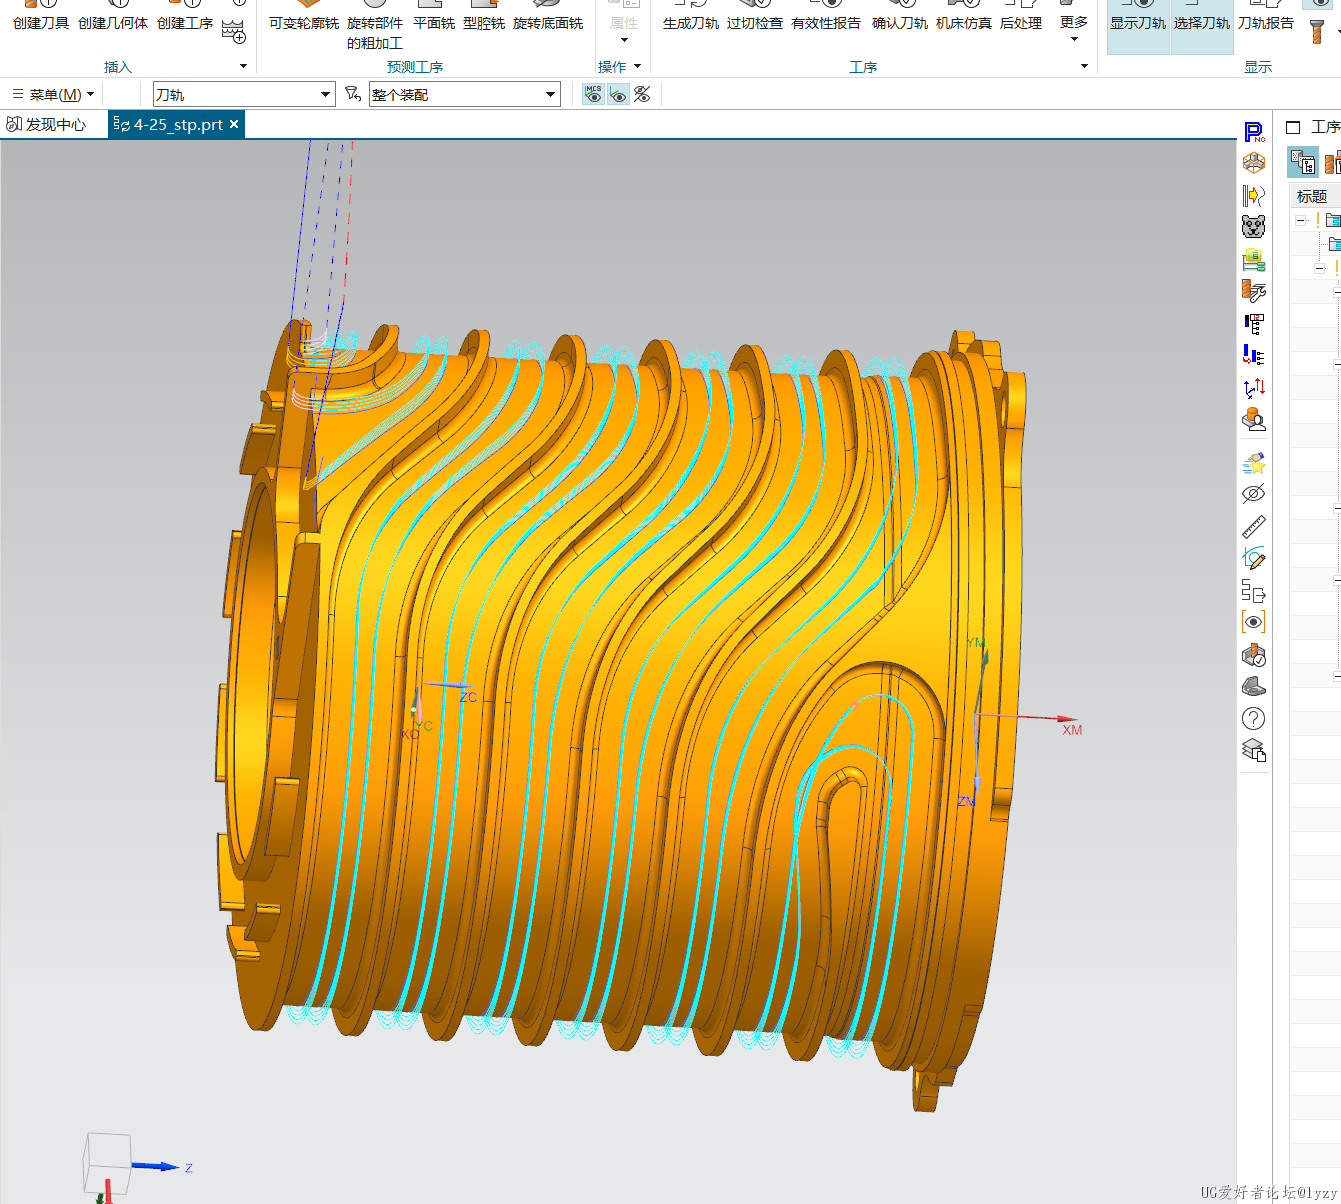The width and height of the screenshot is (1341, 1204).
Task: Open the tool-with-wrench icon in resource bar
Action: pyautogui.click(x=1254, y=291)
